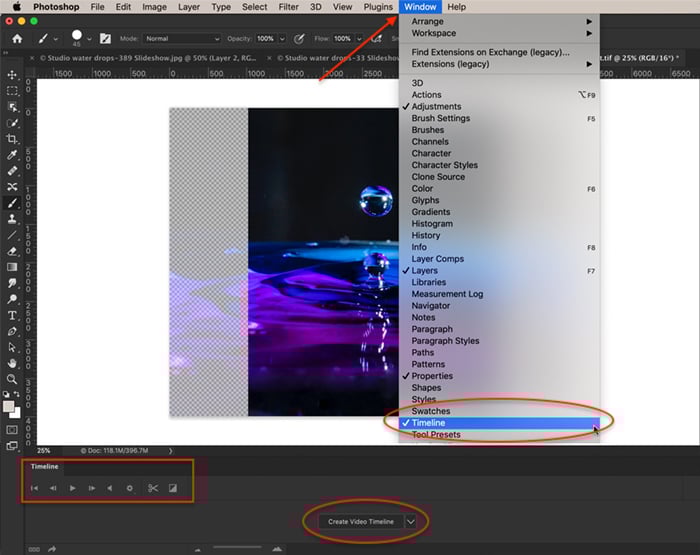
Task: Uncheck Layers in Window menu
Action: click(x=499, y=271)
